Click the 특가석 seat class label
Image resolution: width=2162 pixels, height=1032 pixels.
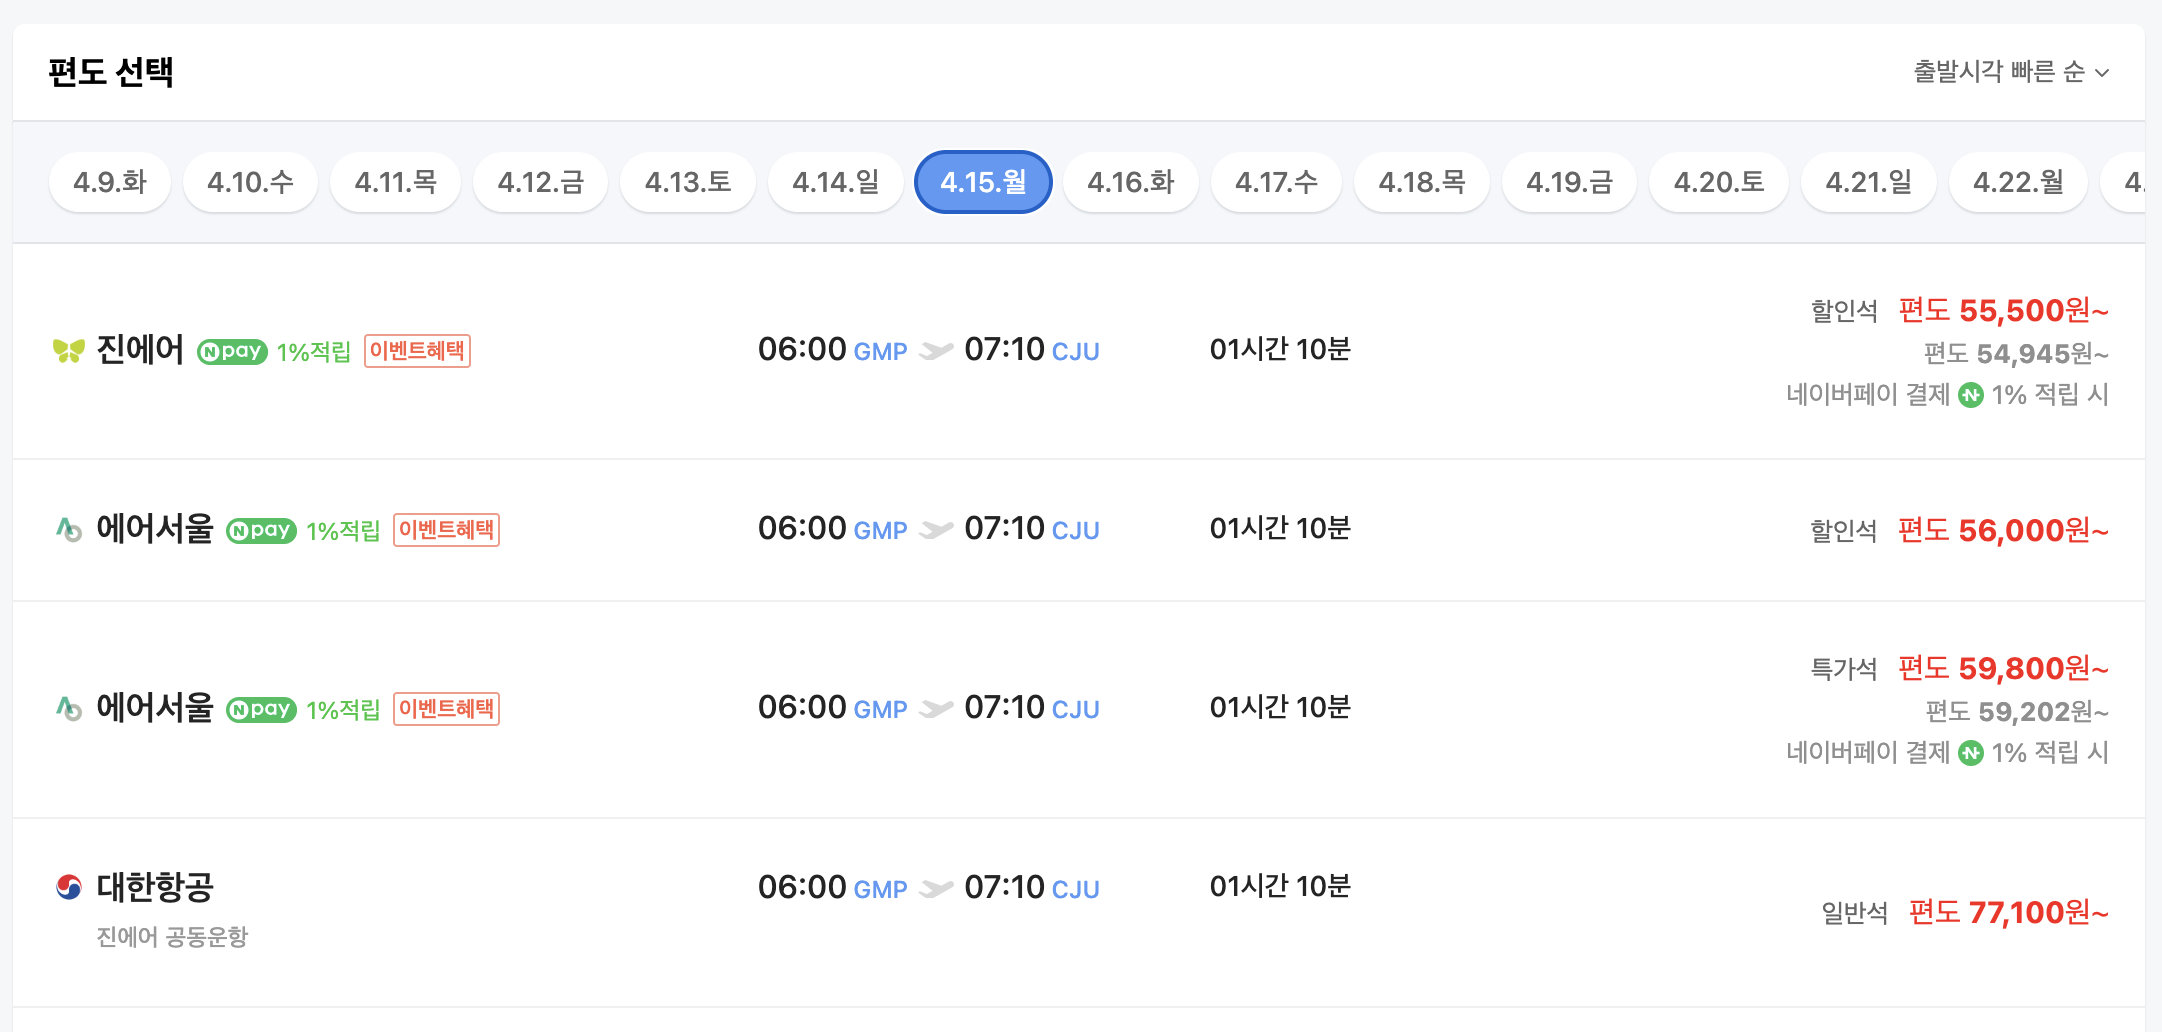click(1844, 669)
